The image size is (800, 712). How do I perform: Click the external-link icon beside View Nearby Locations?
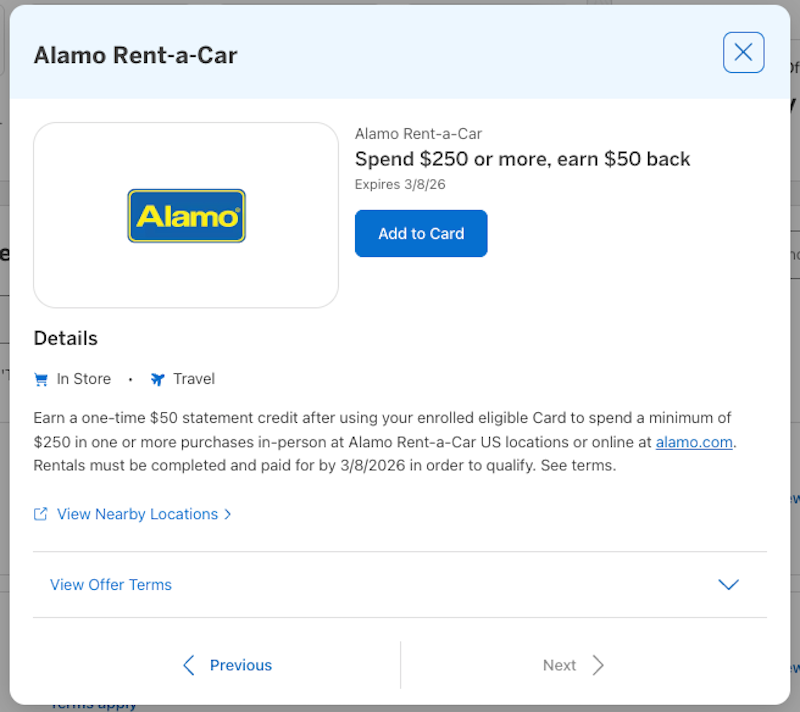40,513
